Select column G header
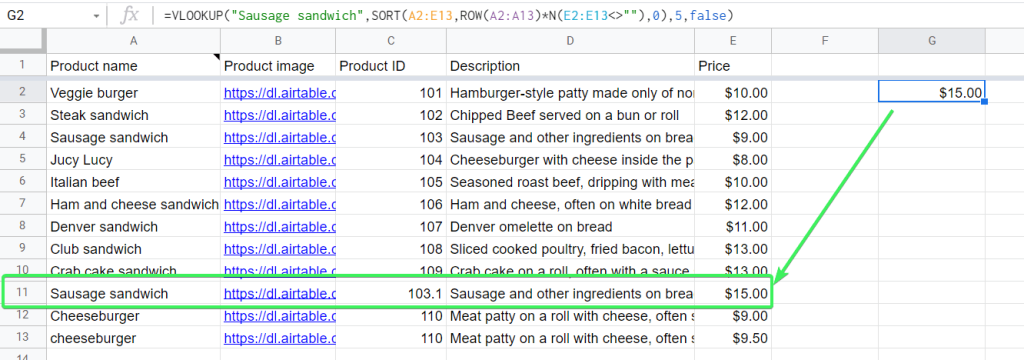Viewport: 1024px width, 360px height. point(932,41)
